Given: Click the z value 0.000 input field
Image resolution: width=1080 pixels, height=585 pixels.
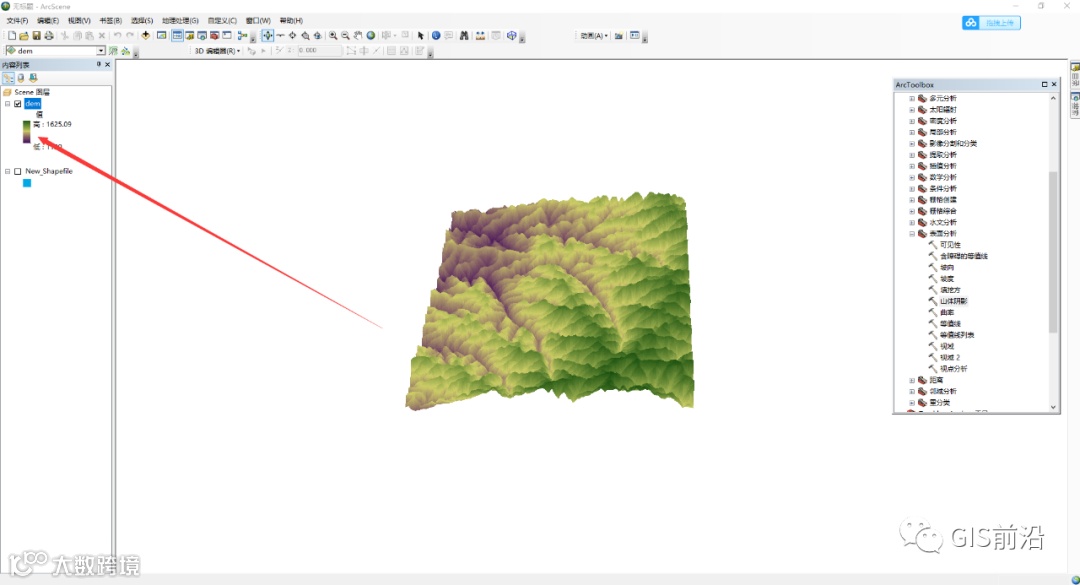Looking at the screenshot, I should tap(319, 50).
